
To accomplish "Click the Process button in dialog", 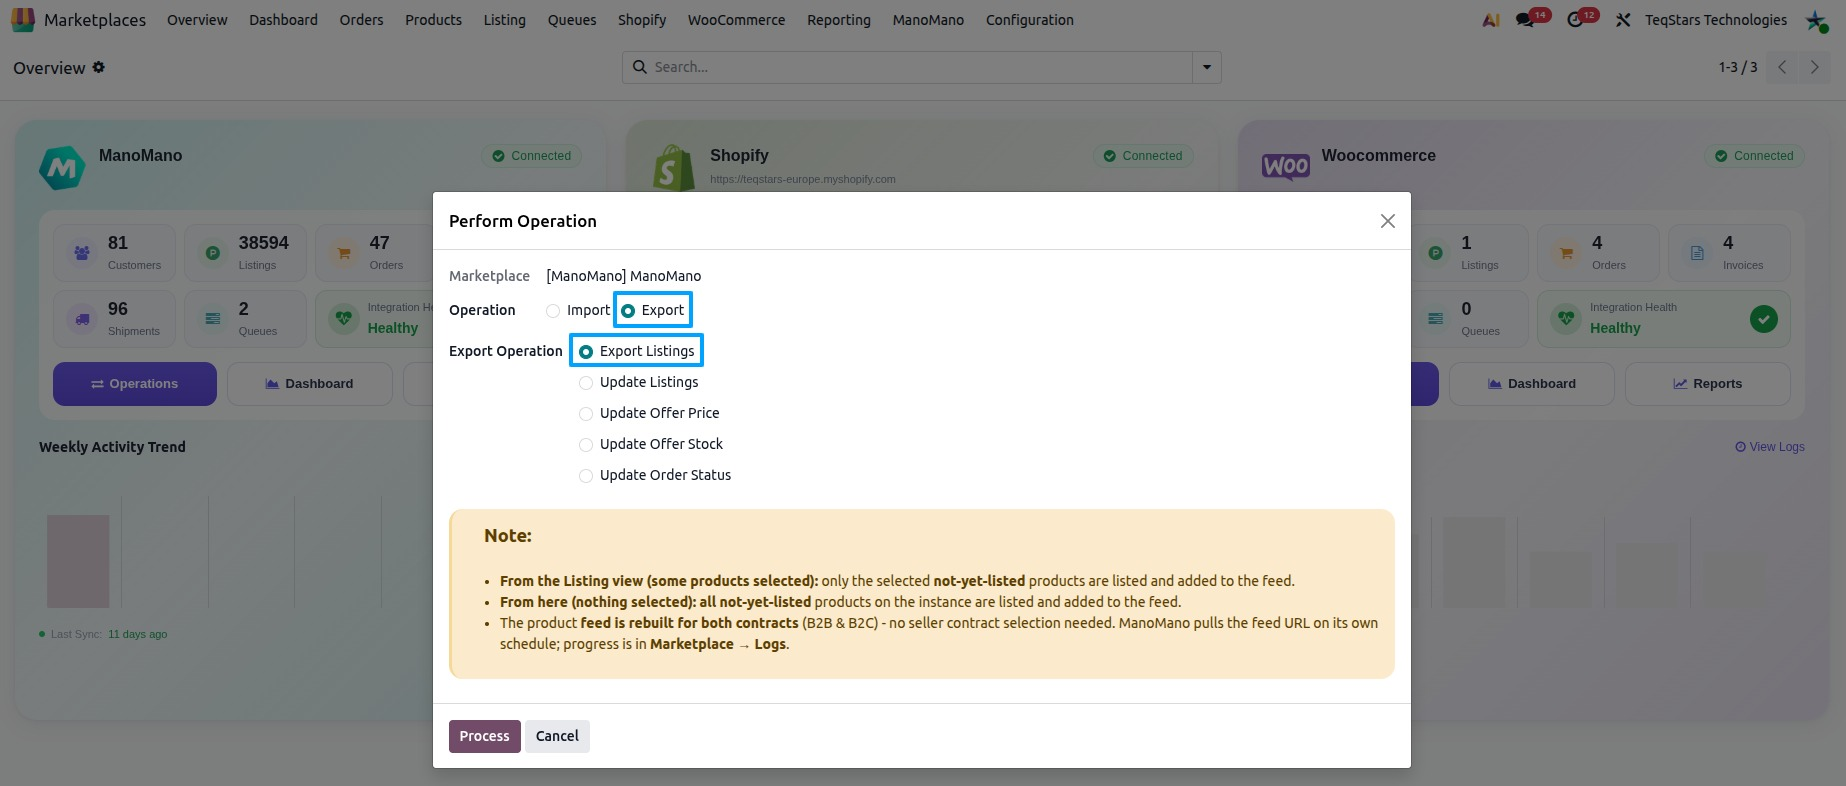I will pyautogui.click(x=485, y=736).
